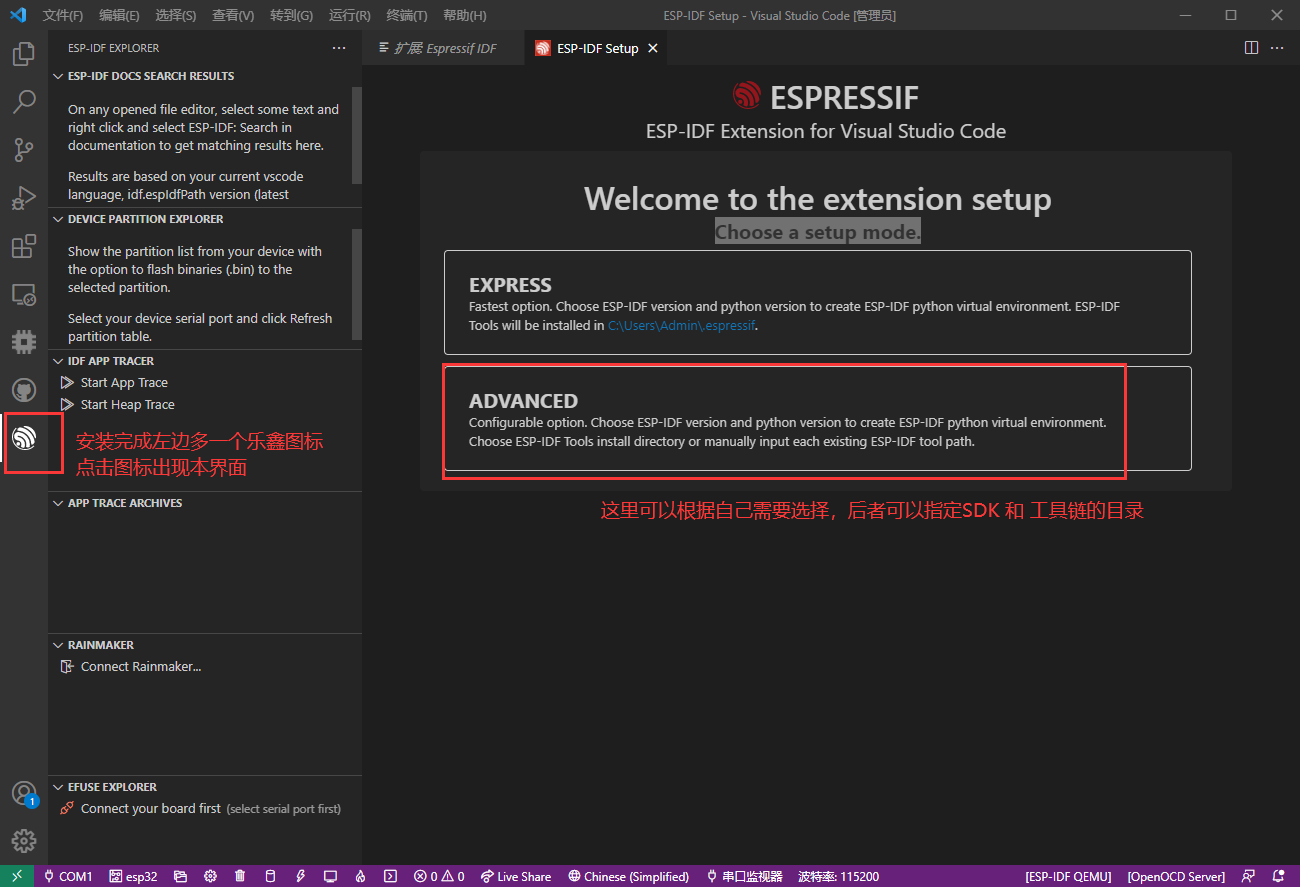Viewport: 1300px width, 887px height.
Task: Open the ESP-IDF terminal icon in status bar
Action: click(x=390, y=876)
